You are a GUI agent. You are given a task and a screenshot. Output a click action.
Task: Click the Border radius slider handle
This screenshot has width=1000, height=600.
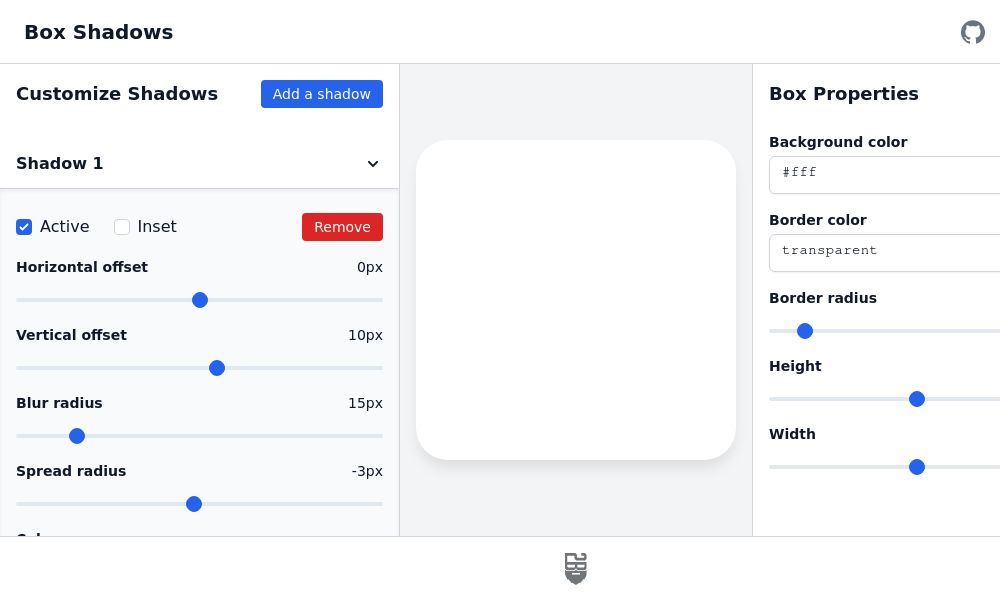coord(805,331)
